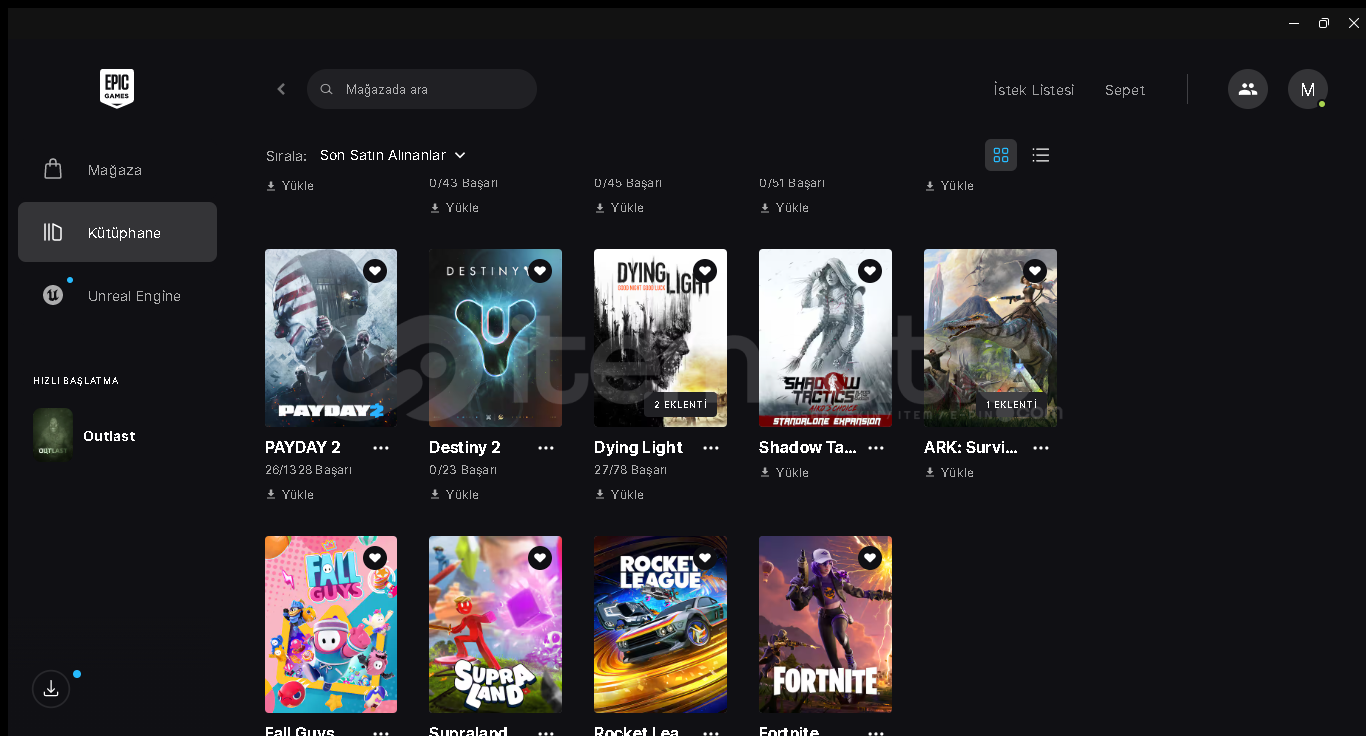The image size is (1366, 736).
Task: Open the Fall Guys cover thumbnail
Action: (331, 624)
